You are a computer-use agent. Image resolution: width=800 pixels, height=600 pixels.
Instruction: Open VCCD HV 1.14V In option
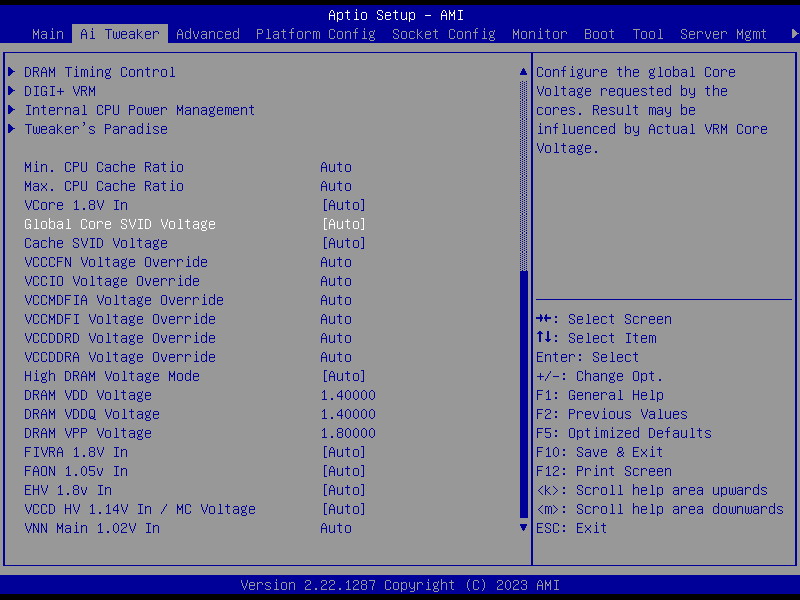[x=344, y=509]
